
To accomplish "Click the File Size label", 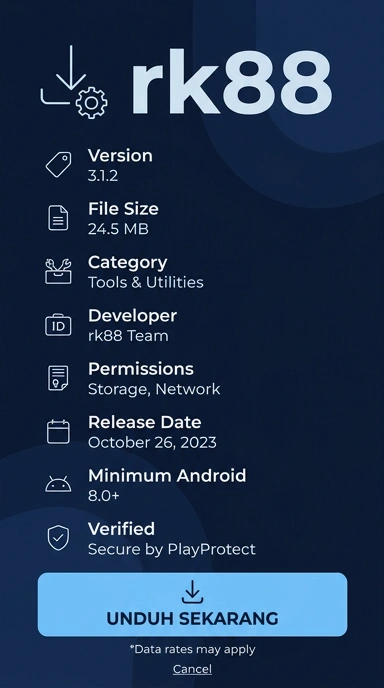I will (x=123, y=209).
